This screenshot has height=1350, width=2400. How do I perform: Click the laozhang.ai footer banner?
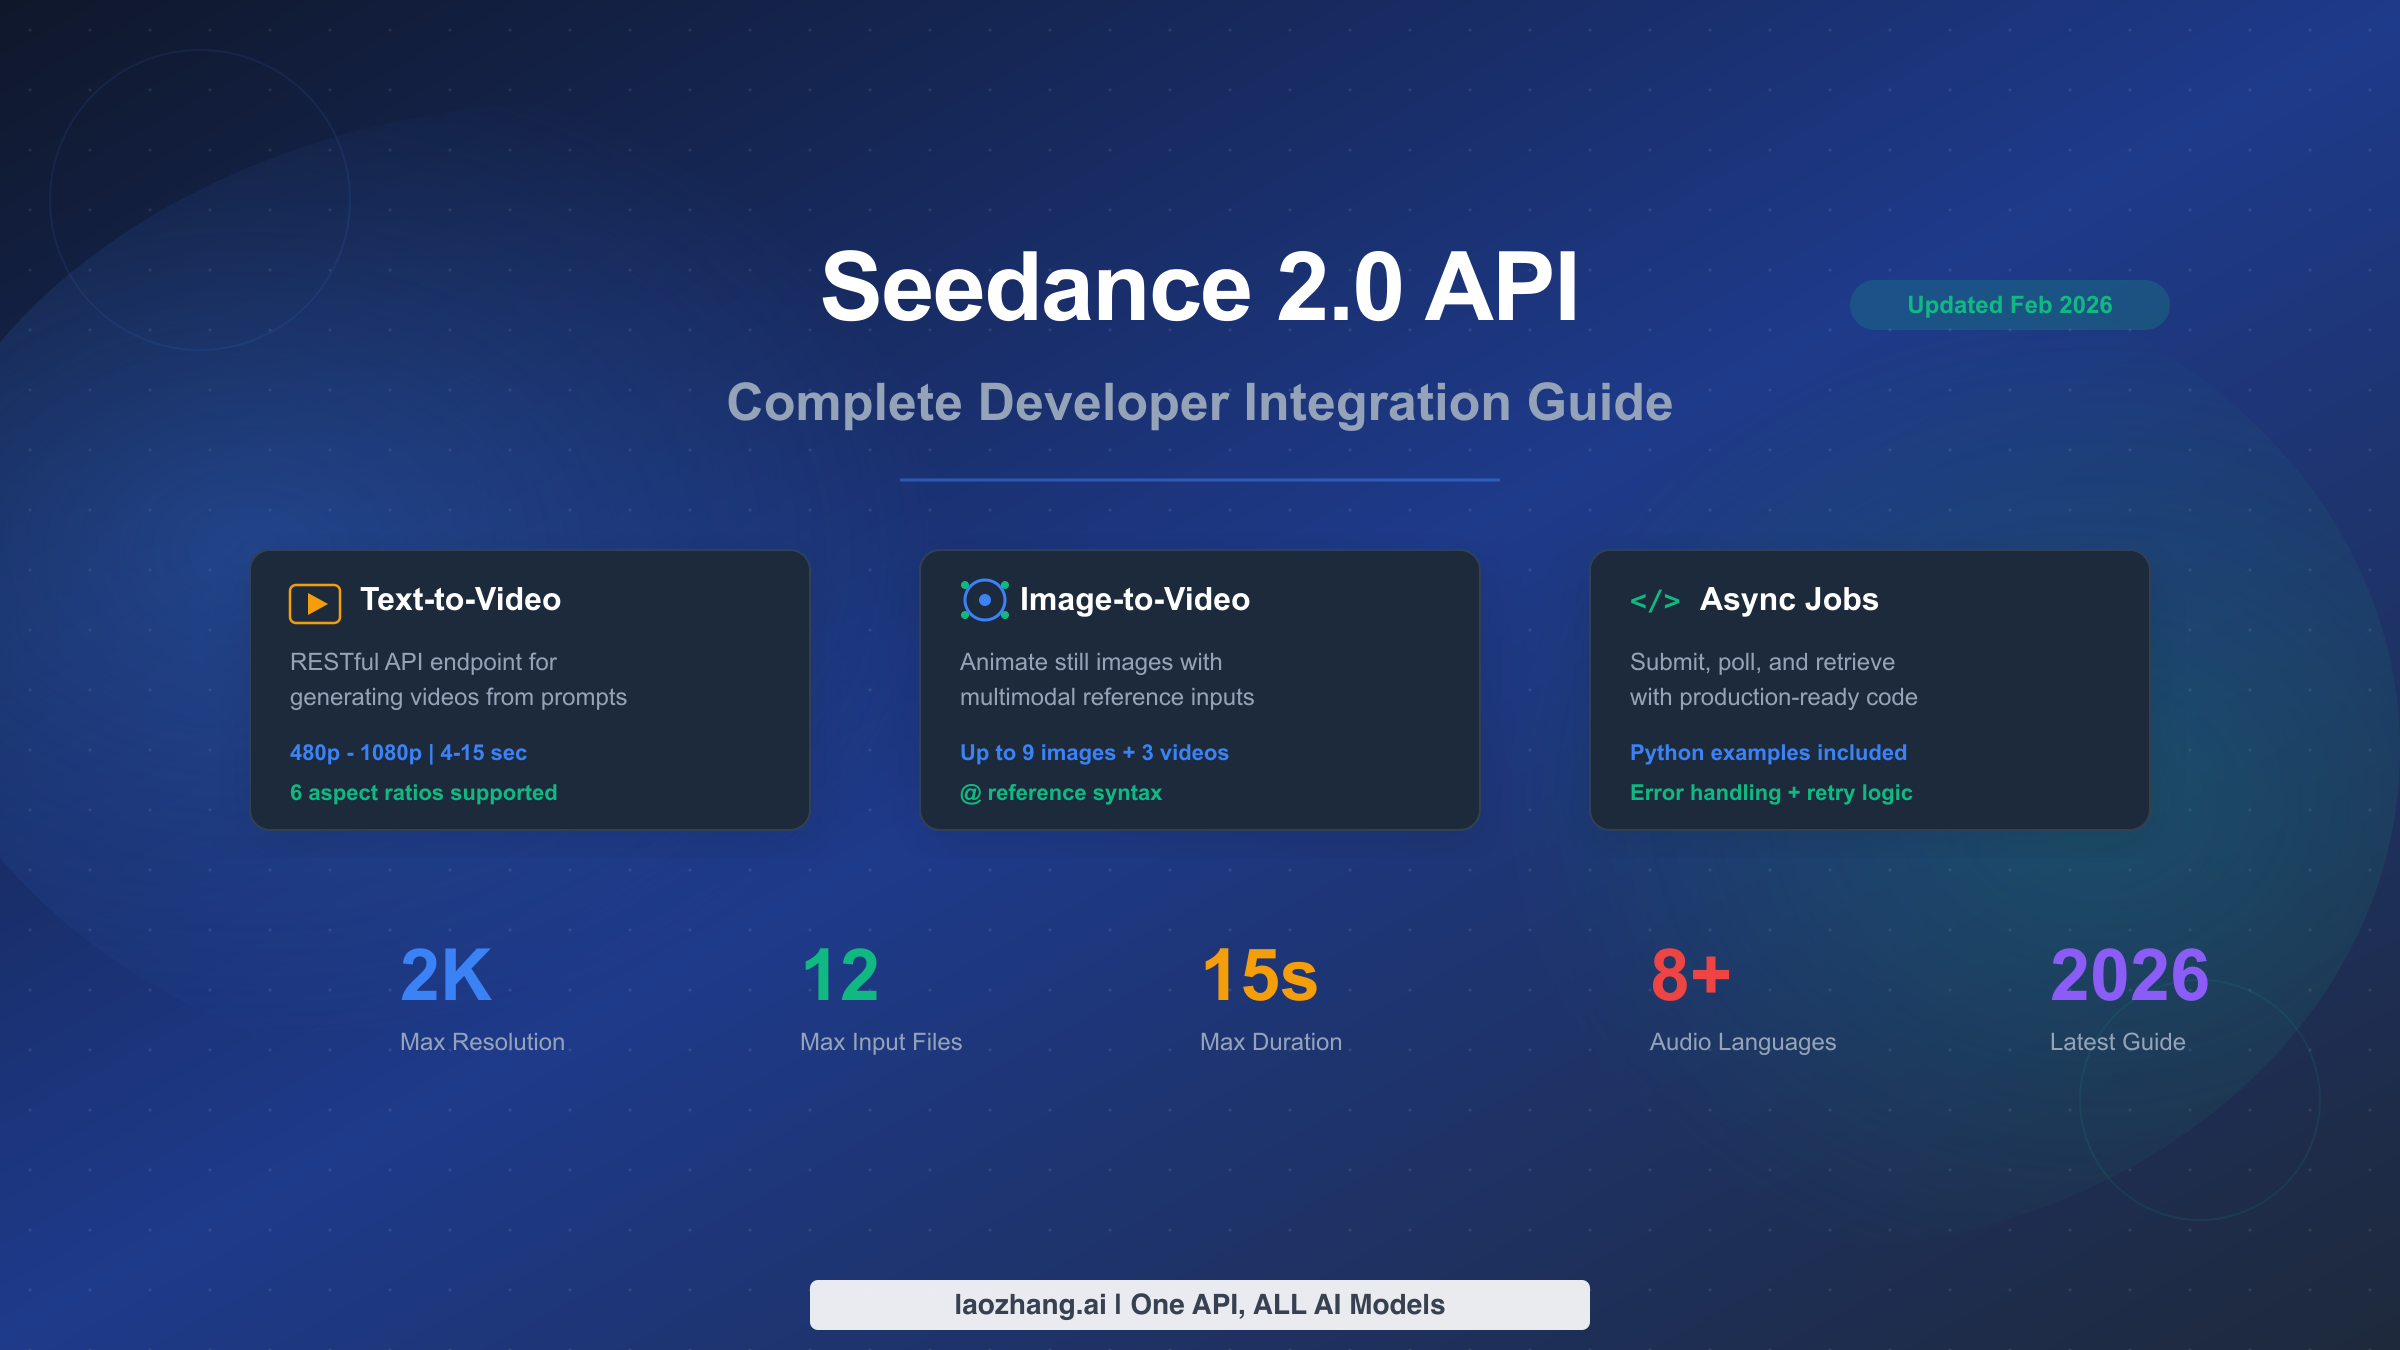[1199, 1304]
